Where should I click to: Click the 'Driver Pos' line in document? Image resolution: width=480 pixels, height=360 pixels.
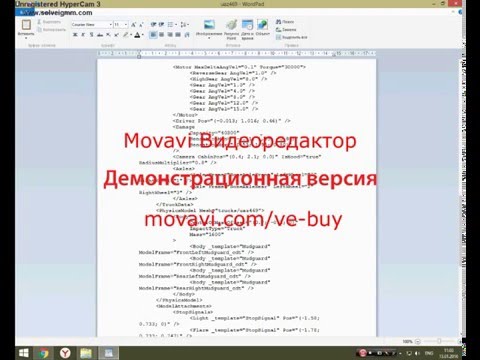pos(232,121)
